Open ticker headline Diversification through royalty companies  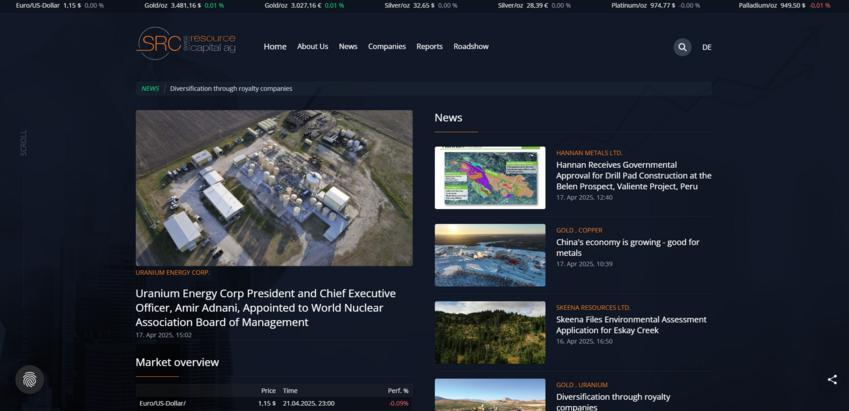point(231,88)
